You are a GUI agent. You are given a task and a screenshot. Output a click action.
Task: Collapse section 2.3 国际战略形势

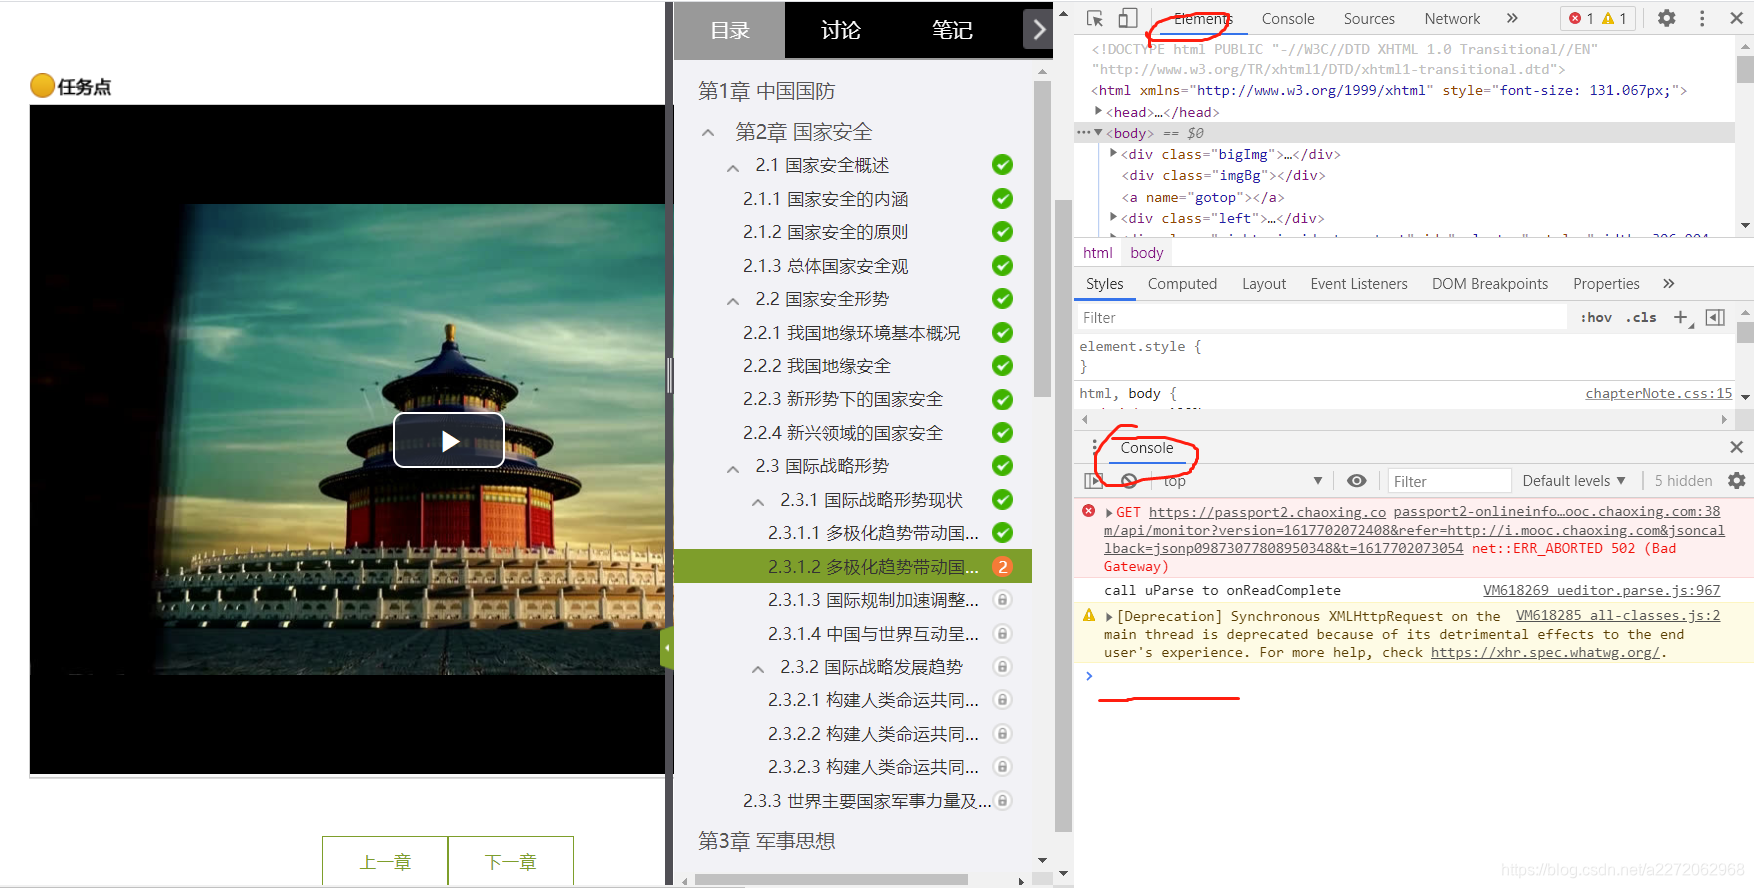tap(733, 467)
